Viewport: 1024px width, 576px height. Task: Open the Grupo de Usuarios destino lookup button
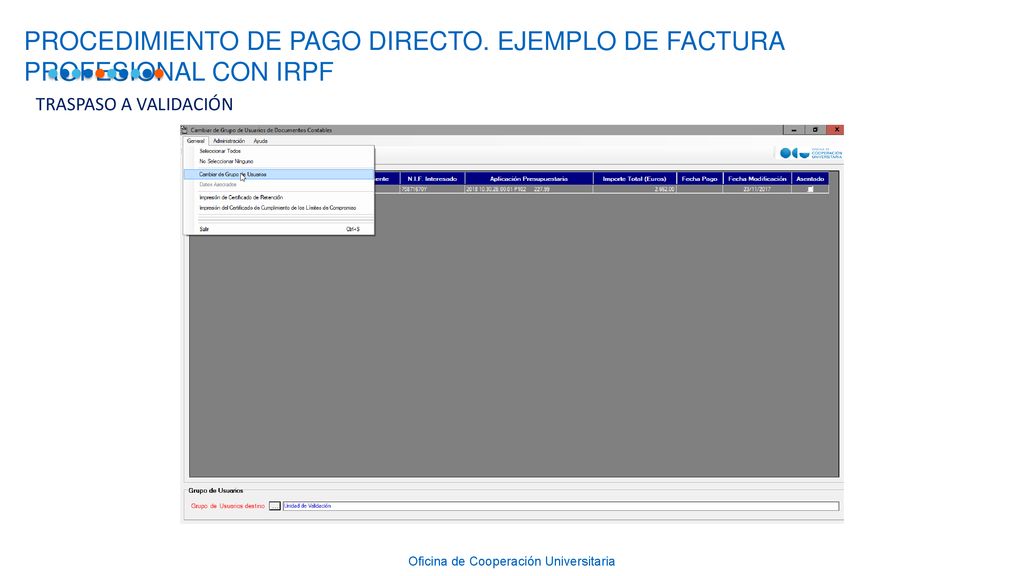275,506
